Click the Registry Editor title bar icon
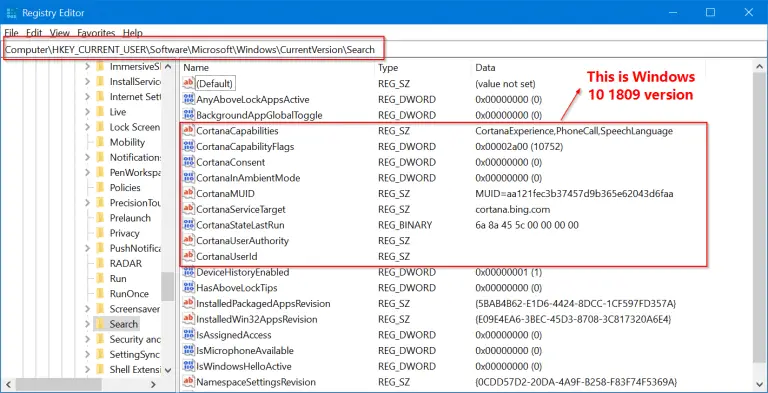The width and height of the screenshot is (768, 393). click(12, 13)
